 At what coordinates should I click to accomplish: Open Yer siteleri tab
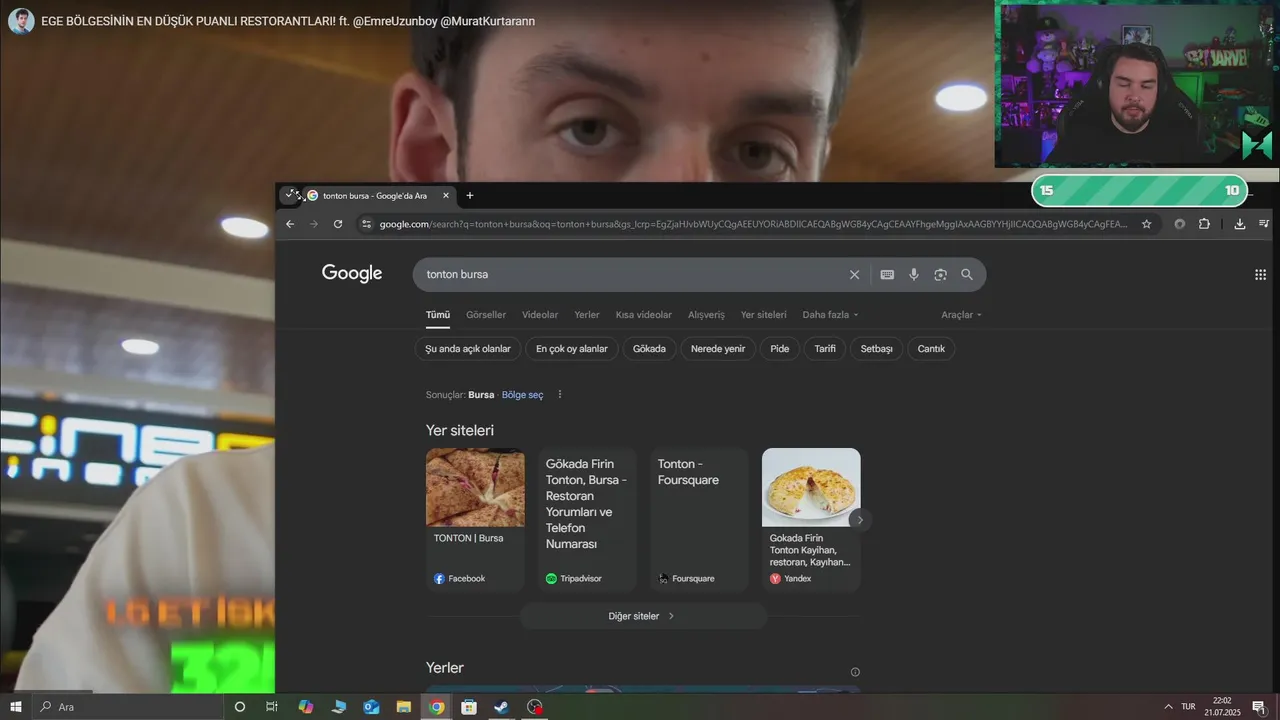764,315
